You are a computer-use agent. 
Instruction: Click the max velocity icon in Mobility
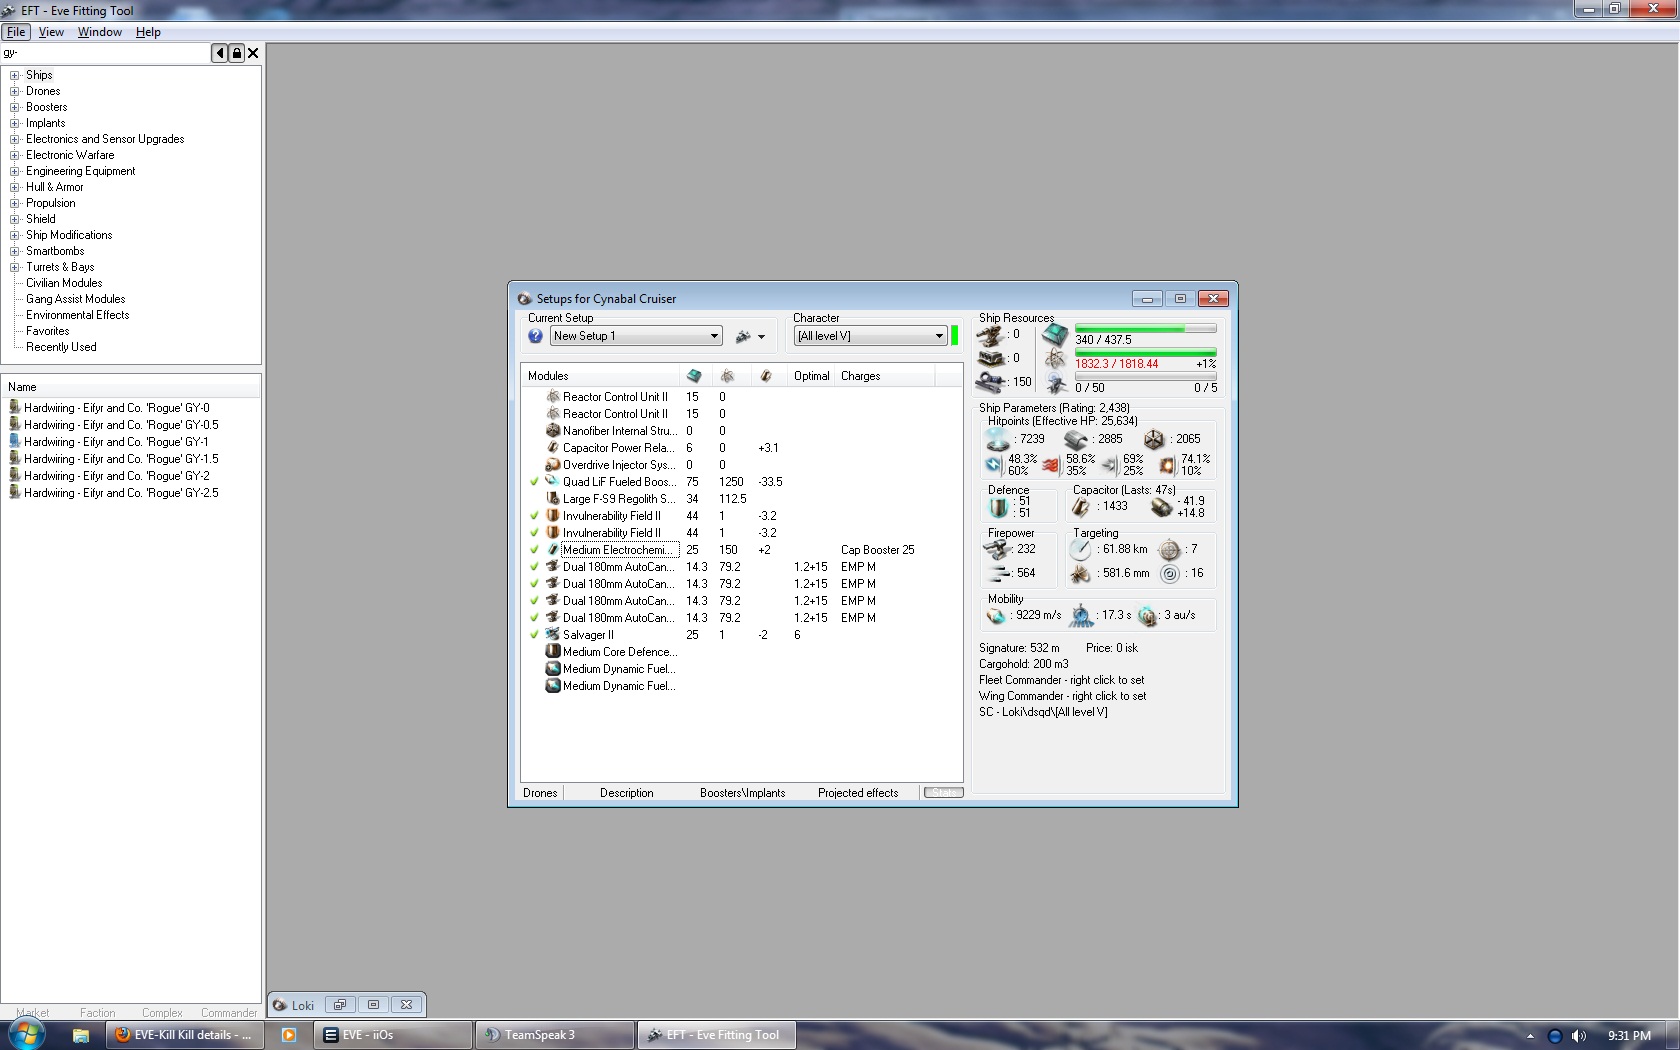996,616
